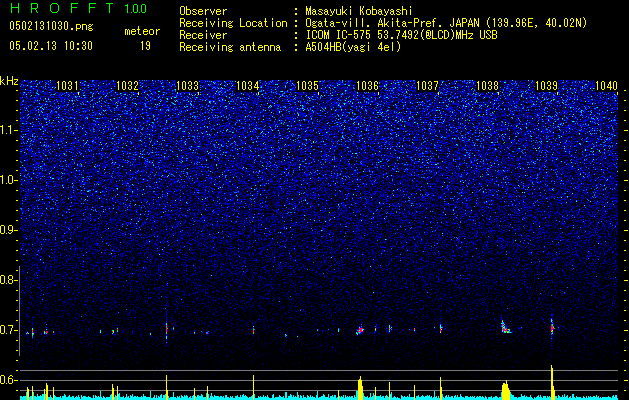Click the 0.6 frequency axis label

click(x=7, y=380)
